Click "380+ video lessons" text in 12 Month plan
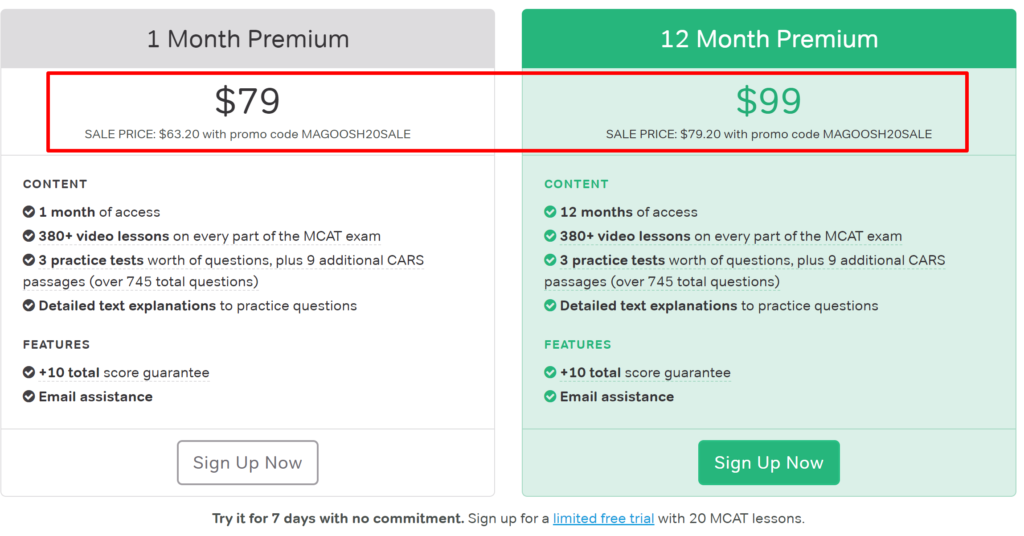The height and width of the screenshot is (536, 1024). (625, 236)
